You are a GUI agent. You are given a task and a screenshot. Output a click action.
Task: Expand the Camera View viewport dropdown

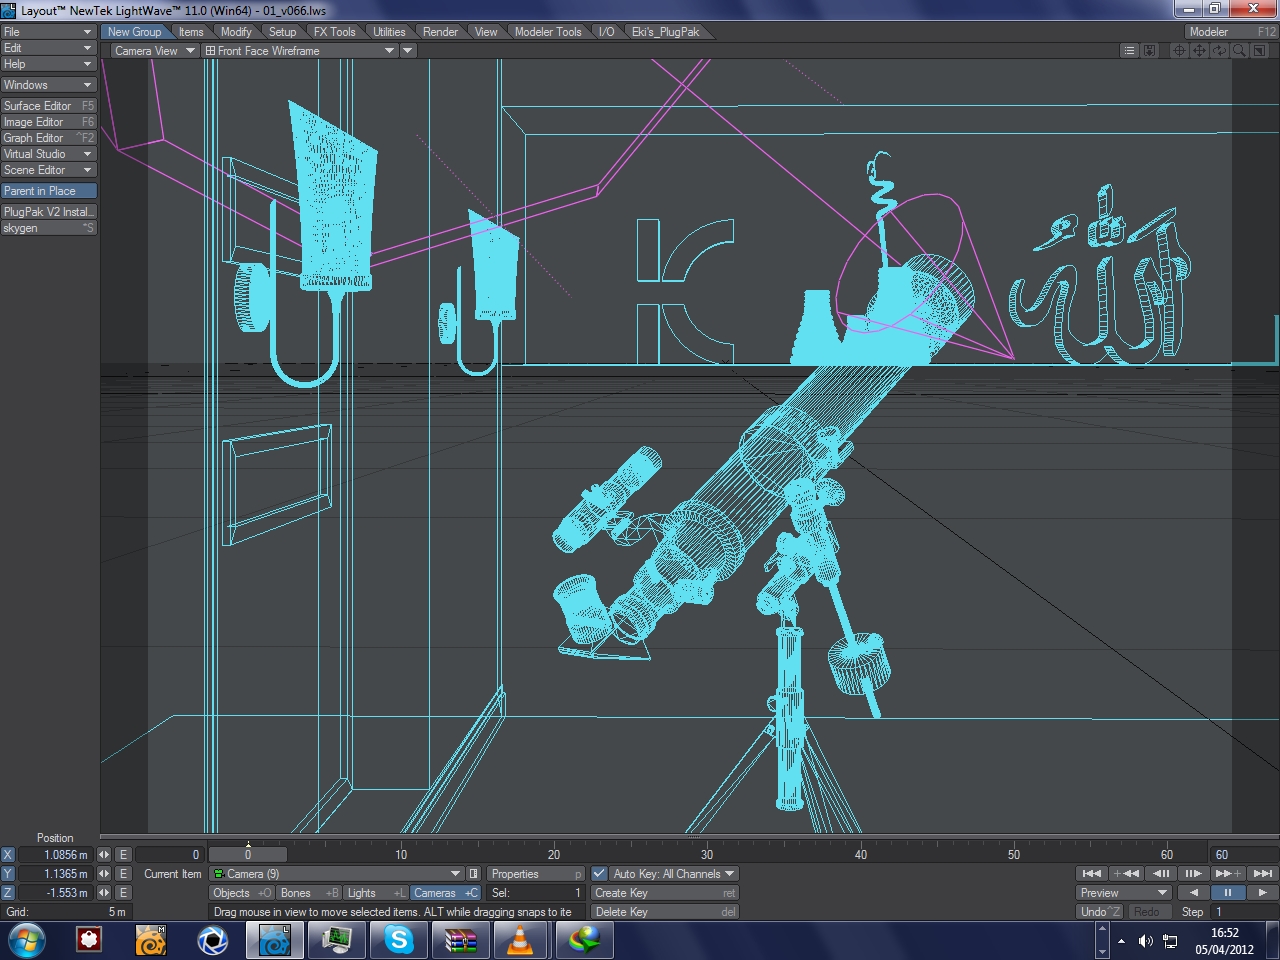pyautogui.click(x=154, y=51)
